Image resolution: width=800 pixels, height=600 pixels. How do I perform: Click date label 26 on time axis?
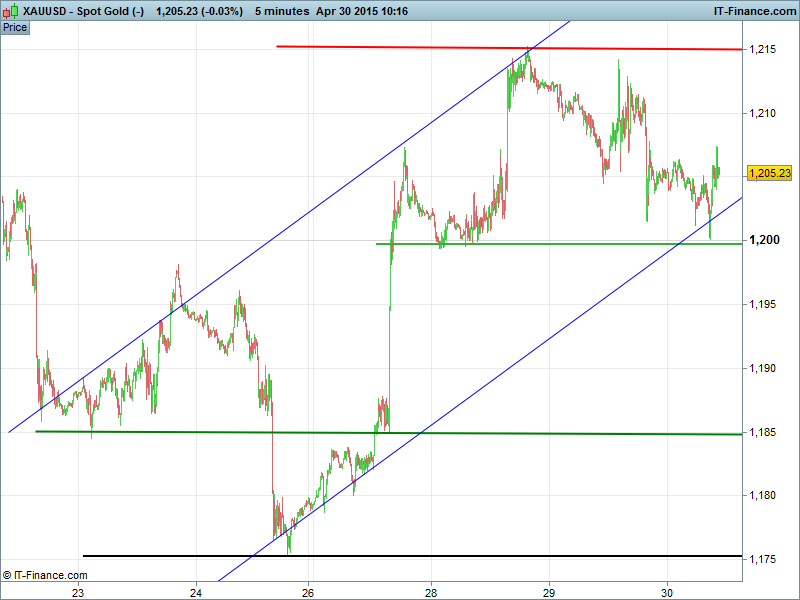(x=308, y=591)
